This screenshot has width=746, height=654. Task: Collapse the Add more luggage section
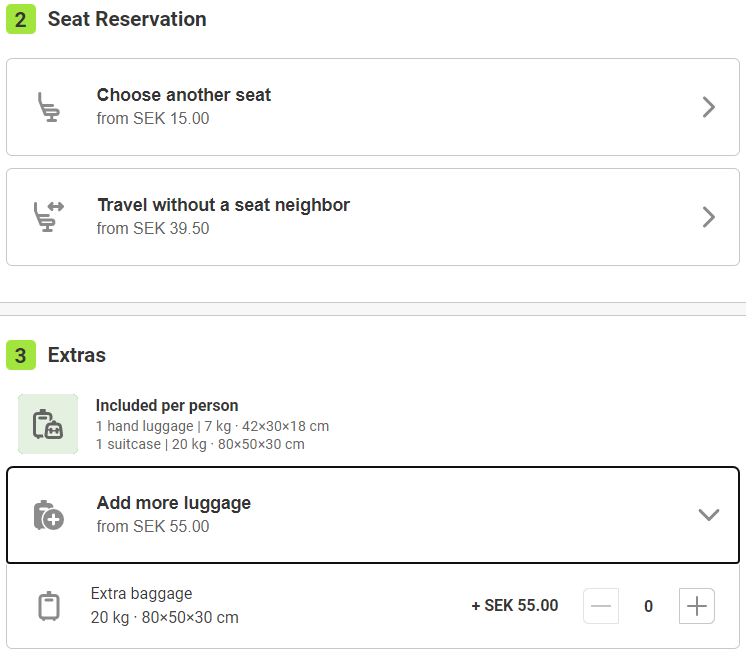[x=708, y=515]
